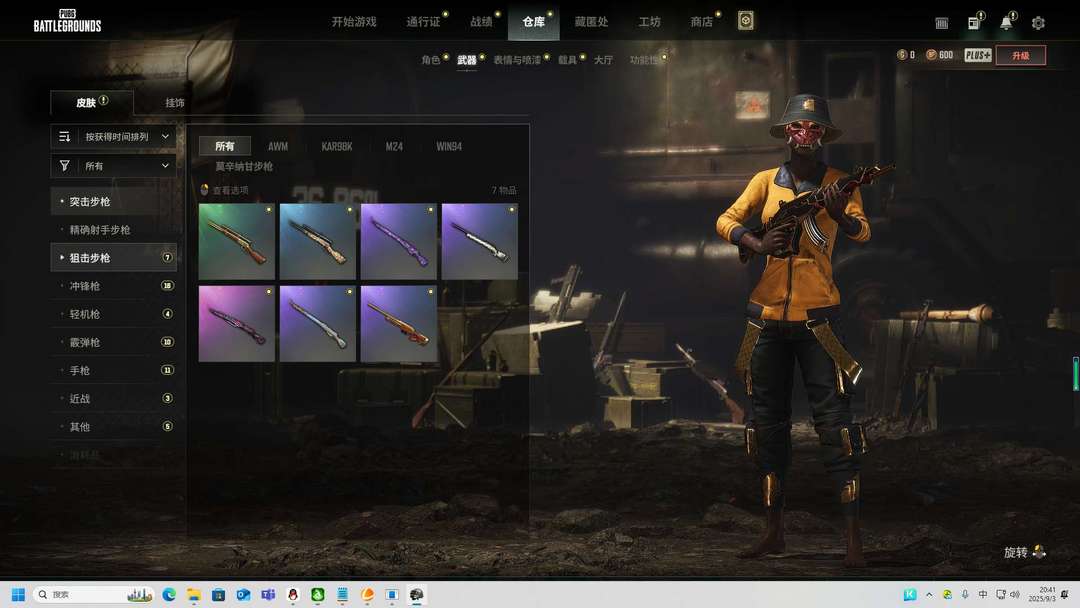This screenshot has height=608, width=1080.
Task: Click the BP coin balance showing 600
Action: (x=939, y=54)
